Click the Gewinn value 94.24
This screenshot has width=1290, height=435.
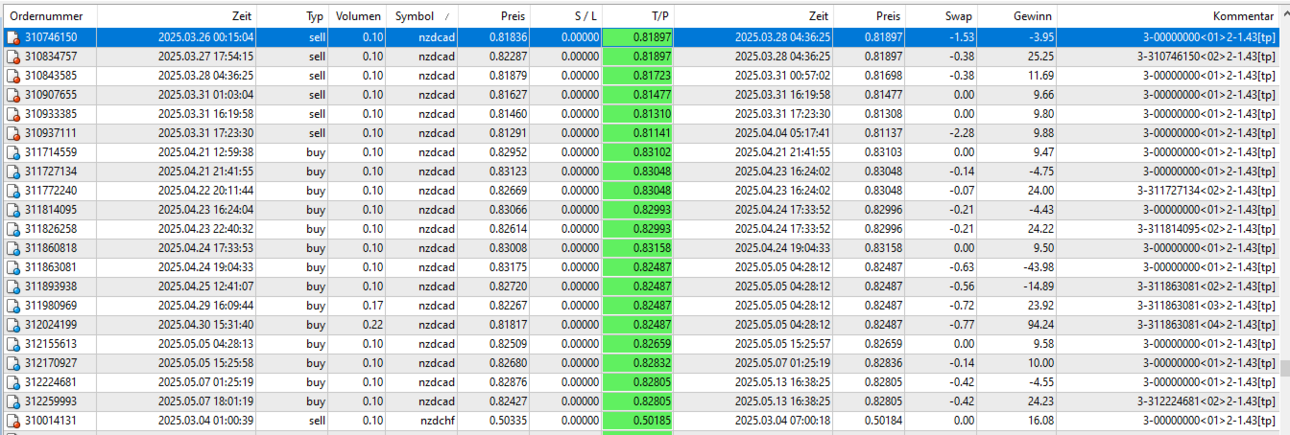[1040, 324]
